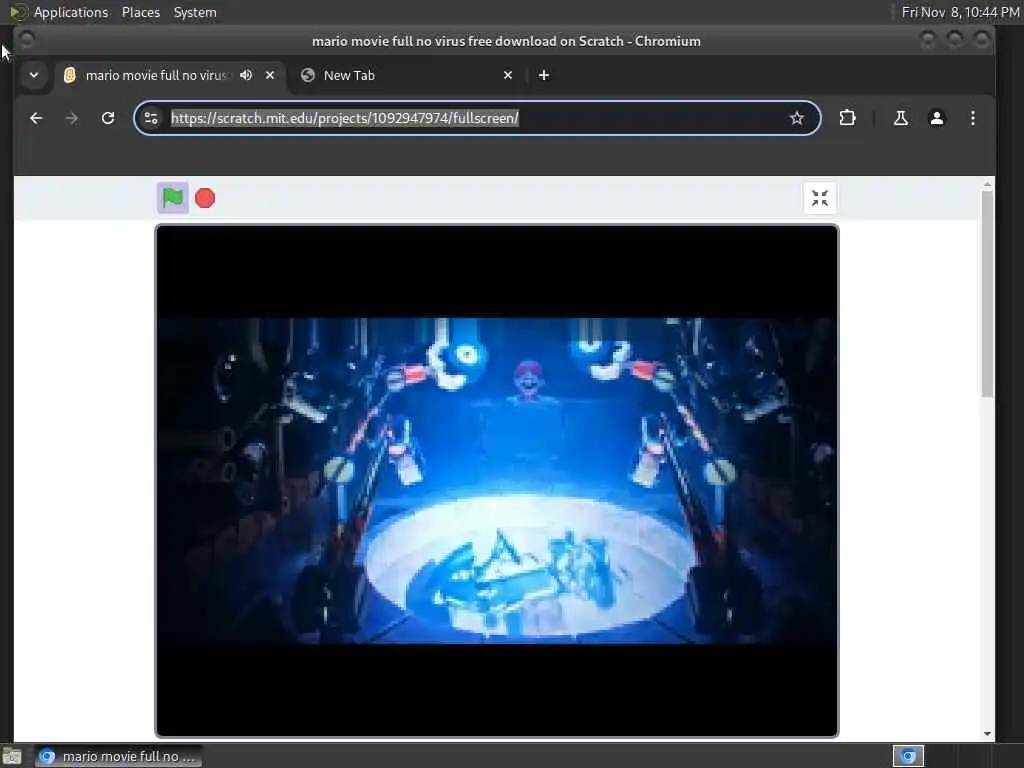This screenshot has height=768, width=1024.
Task: Click the scrollbar down arrow
Action: coord(987,733)
